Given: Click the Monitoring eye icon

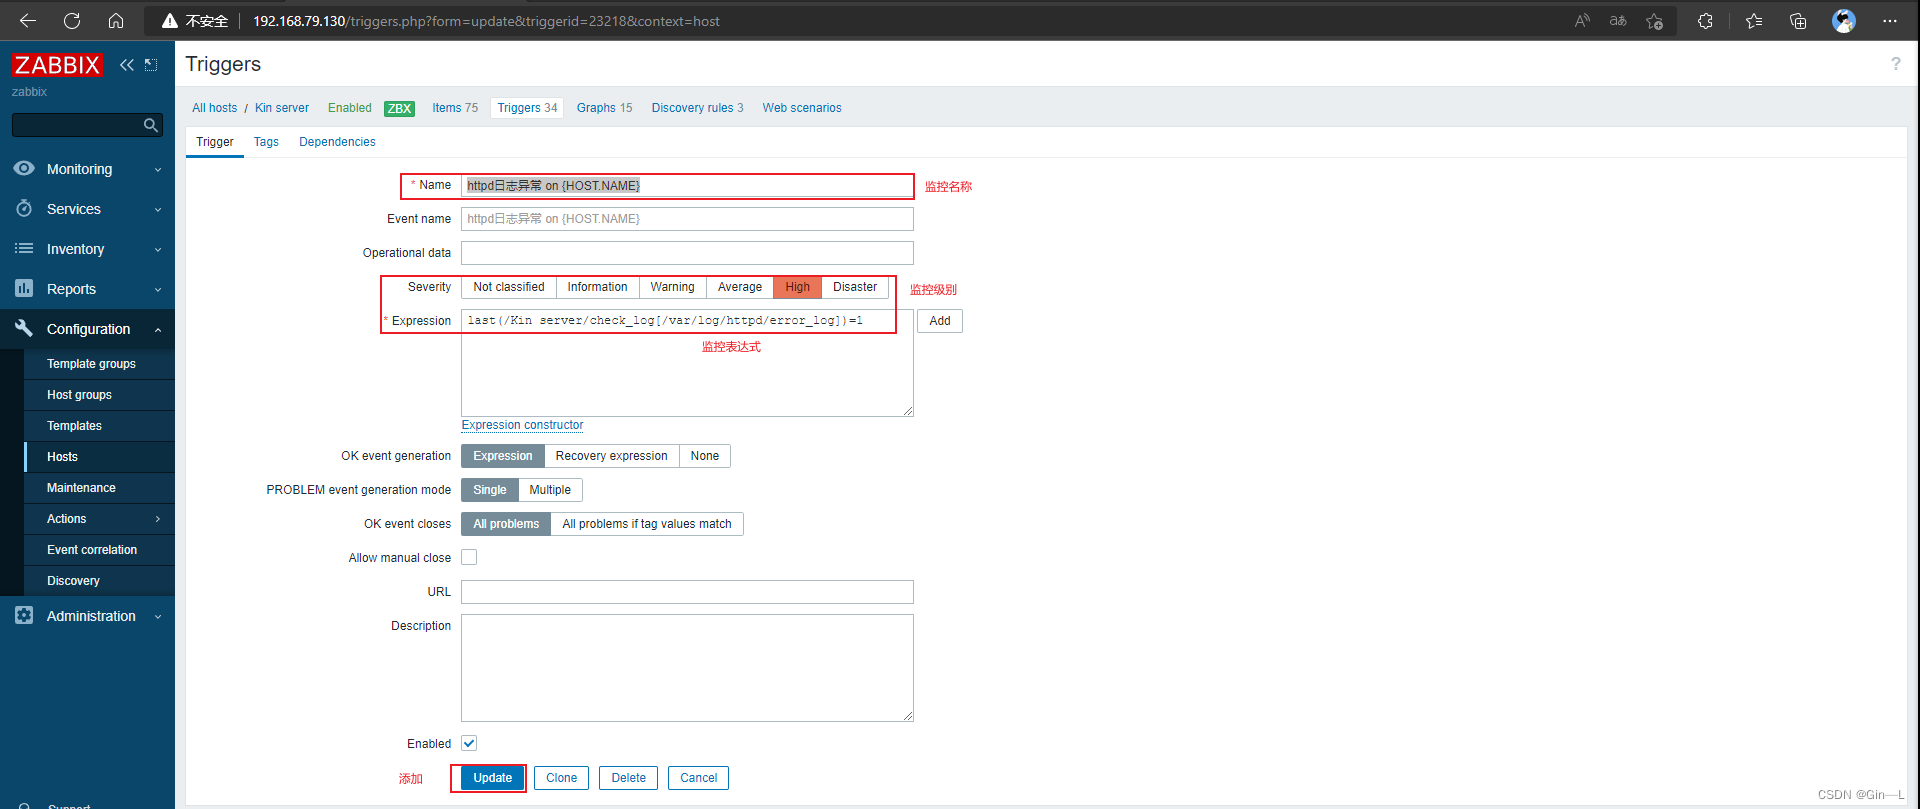Looking at the screenshot, I should click(24, 169).
